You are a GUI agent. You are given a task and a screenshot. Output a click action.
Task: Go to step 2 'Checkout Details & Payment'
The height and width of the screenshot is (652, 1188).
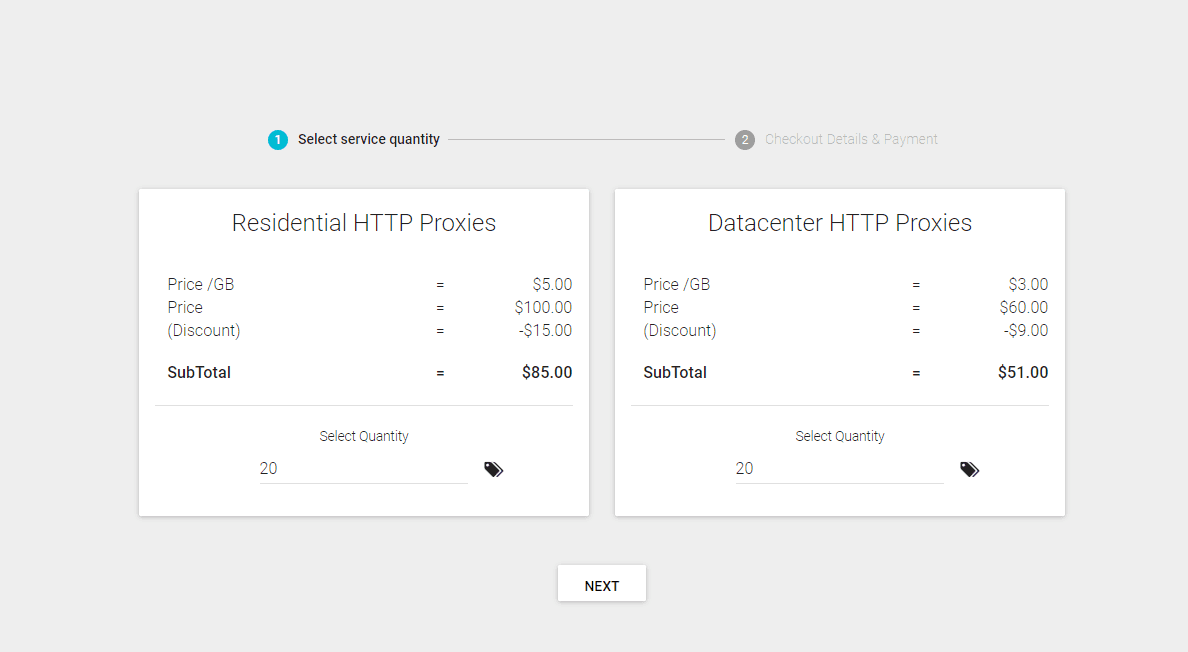(836, 139)
